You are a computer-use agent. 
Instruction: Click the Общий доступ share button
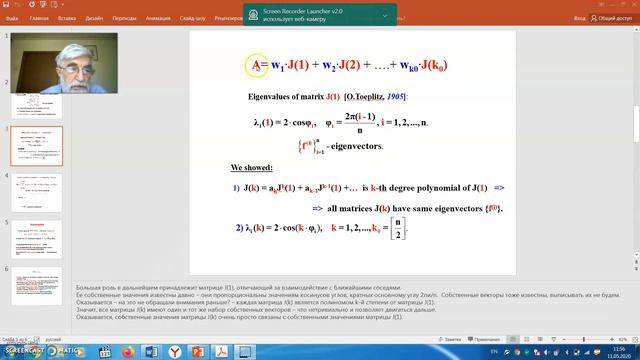coord(611,18)
